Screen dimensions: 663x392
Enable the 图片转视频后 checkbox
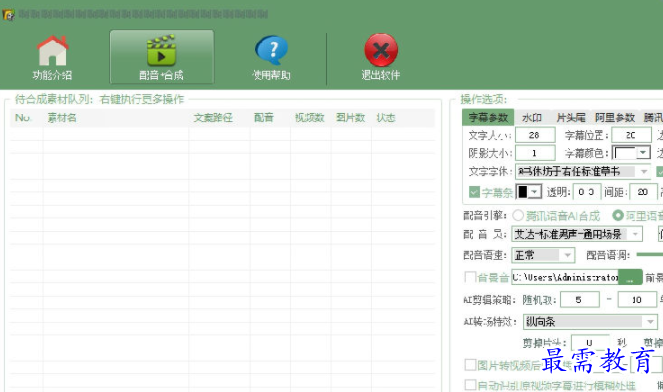470,365
